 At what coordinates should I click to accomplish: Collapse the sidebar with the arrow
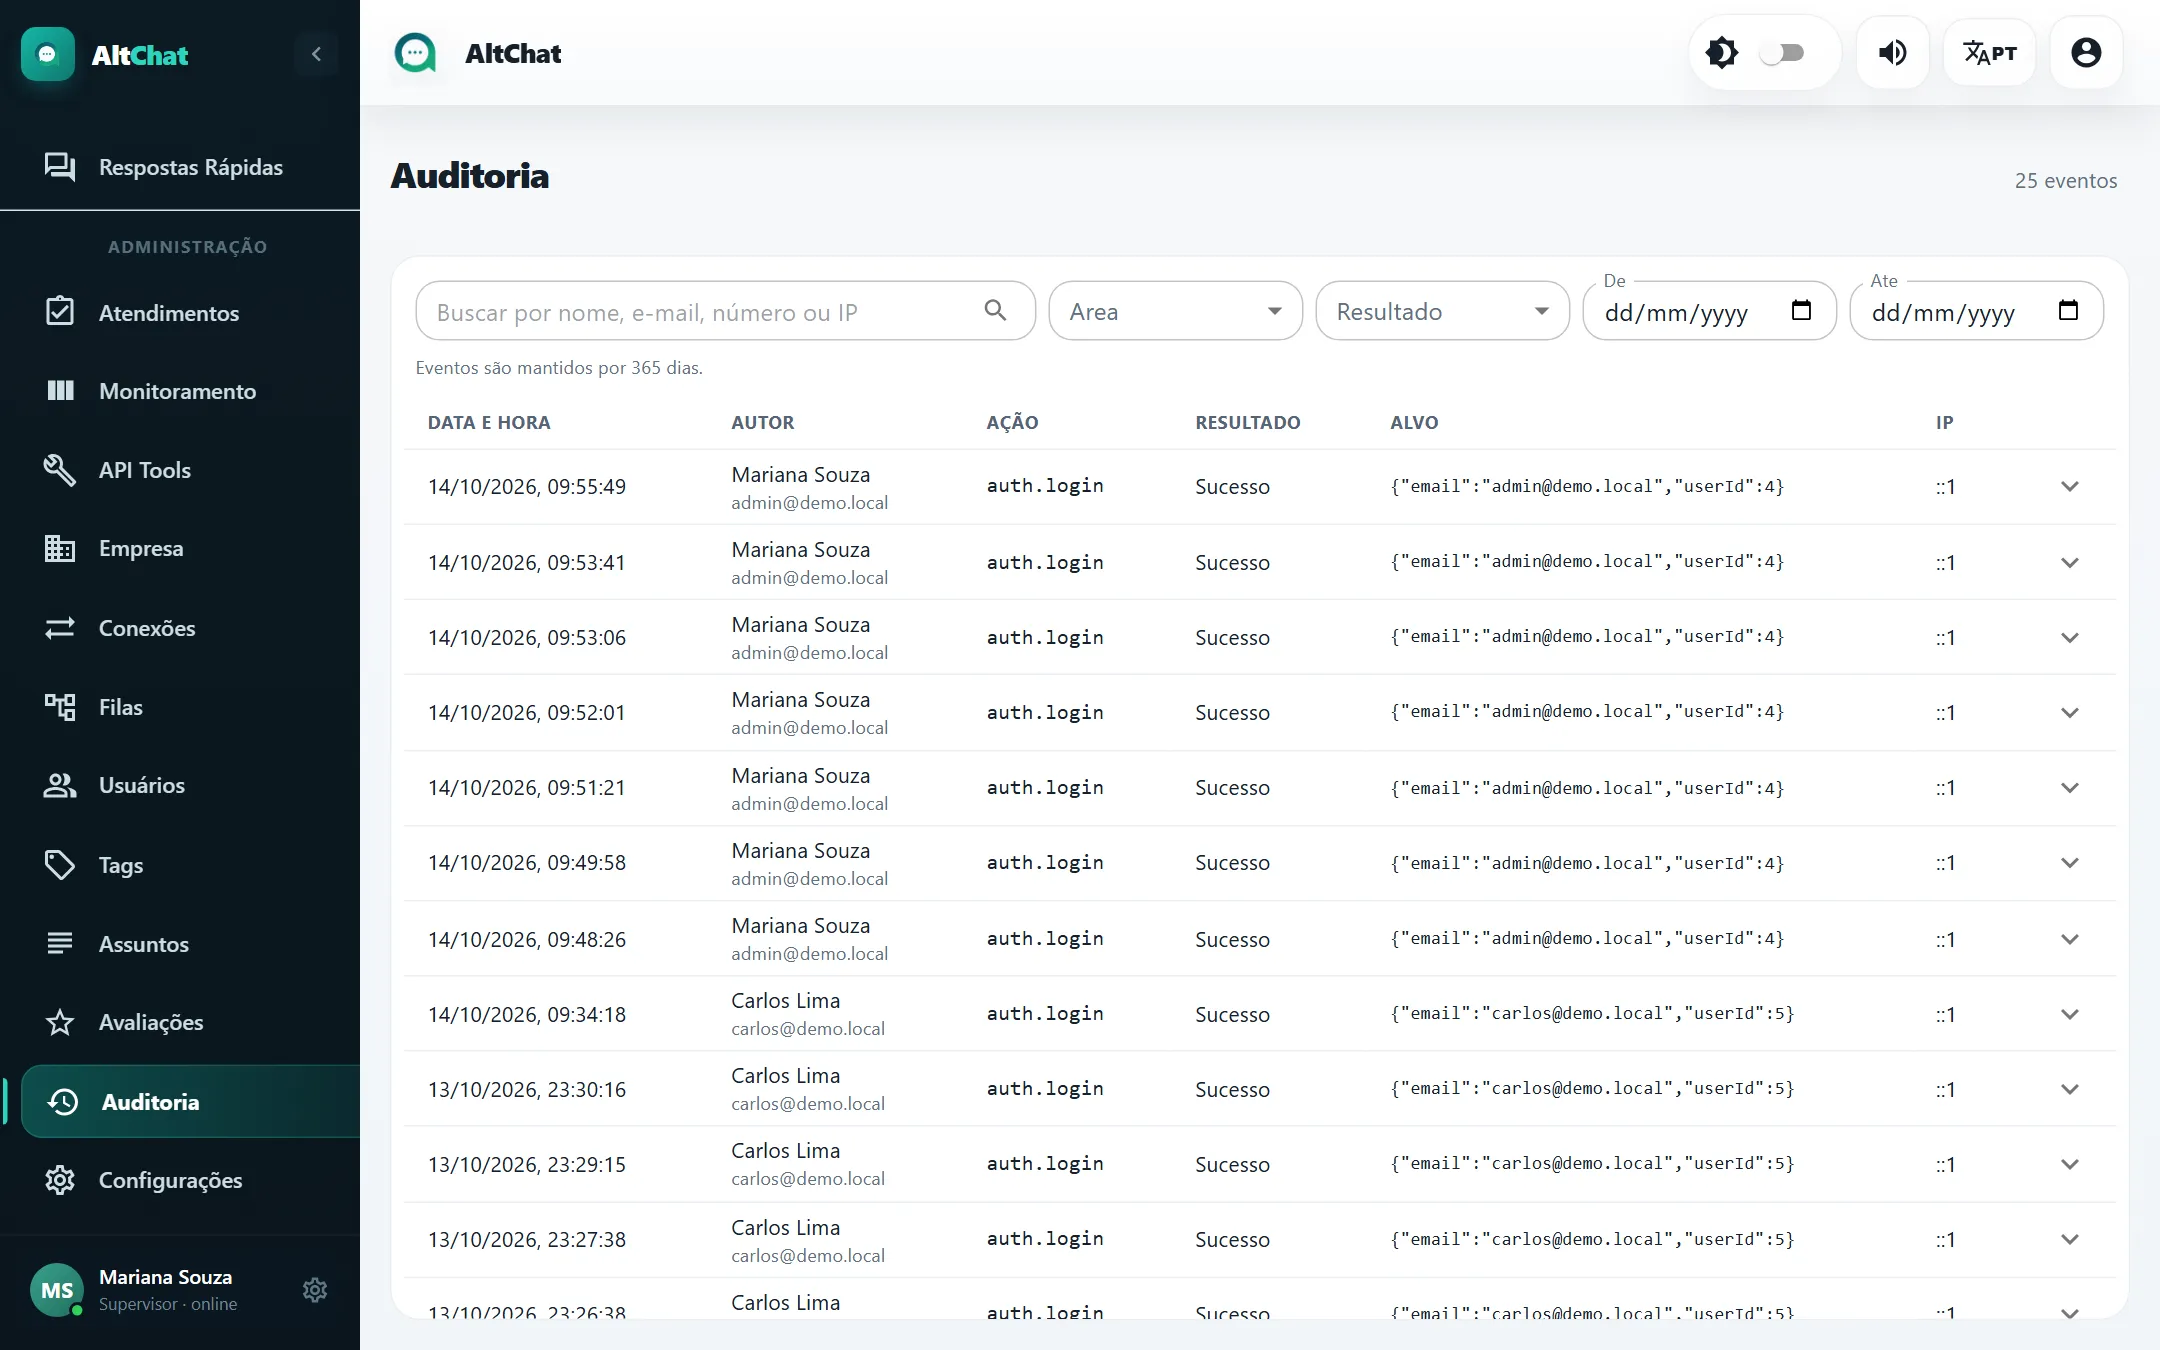(316, 54)
